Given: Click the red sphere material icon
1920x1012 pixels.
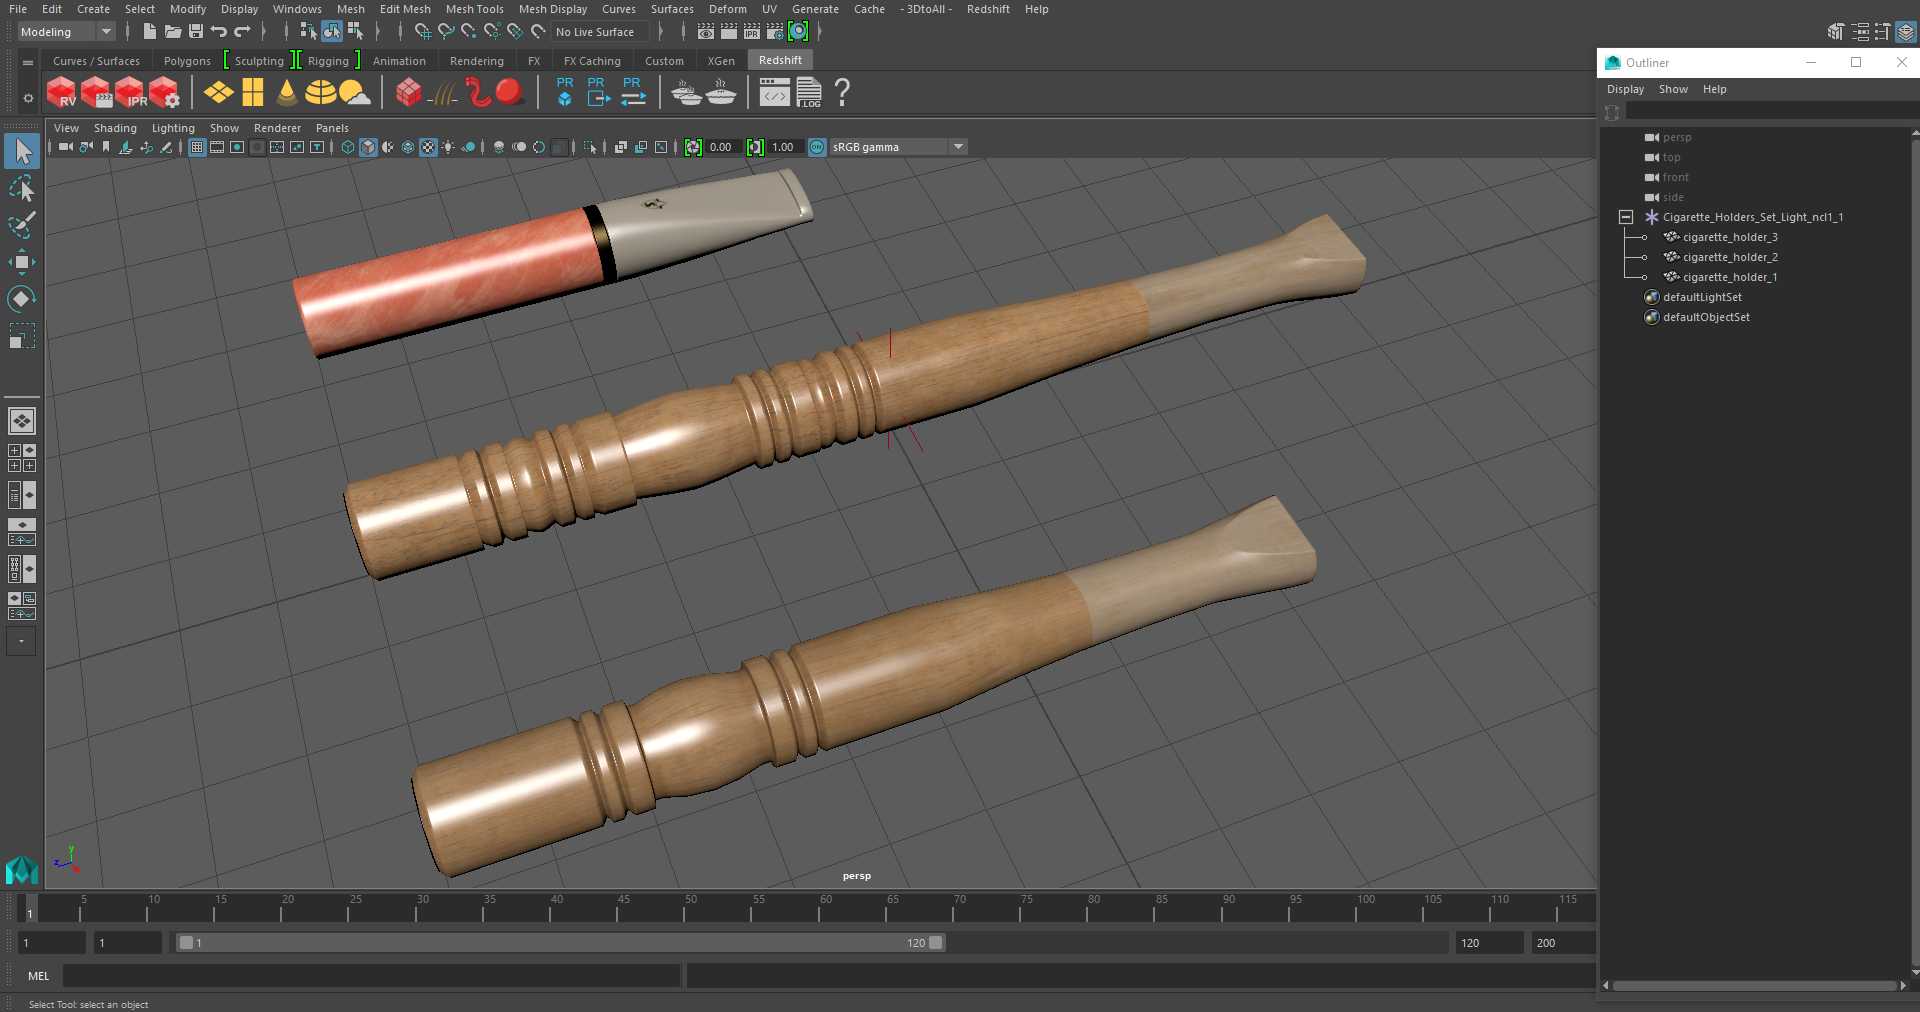Looking at the screenshot, I should click(x=510, y=92).
